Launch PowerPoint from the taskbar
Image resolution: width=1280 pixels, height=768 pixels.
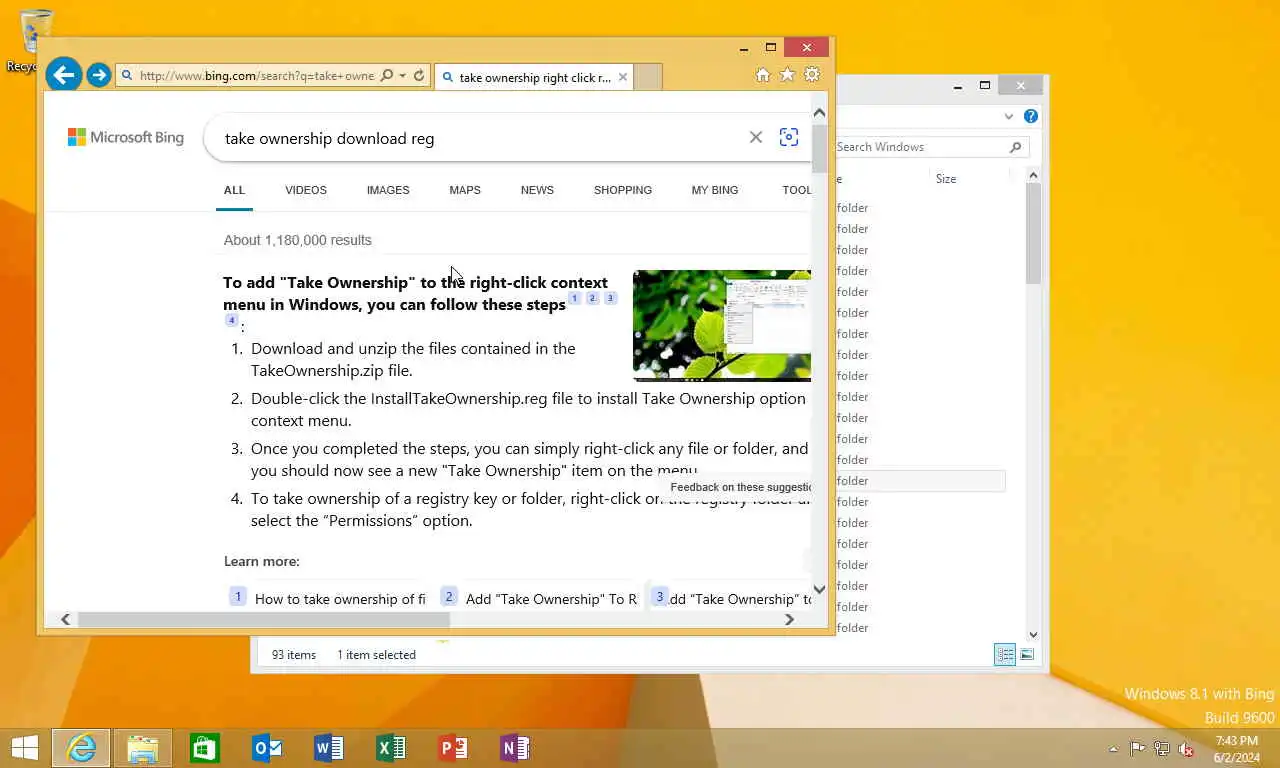[x=453, y=748]
